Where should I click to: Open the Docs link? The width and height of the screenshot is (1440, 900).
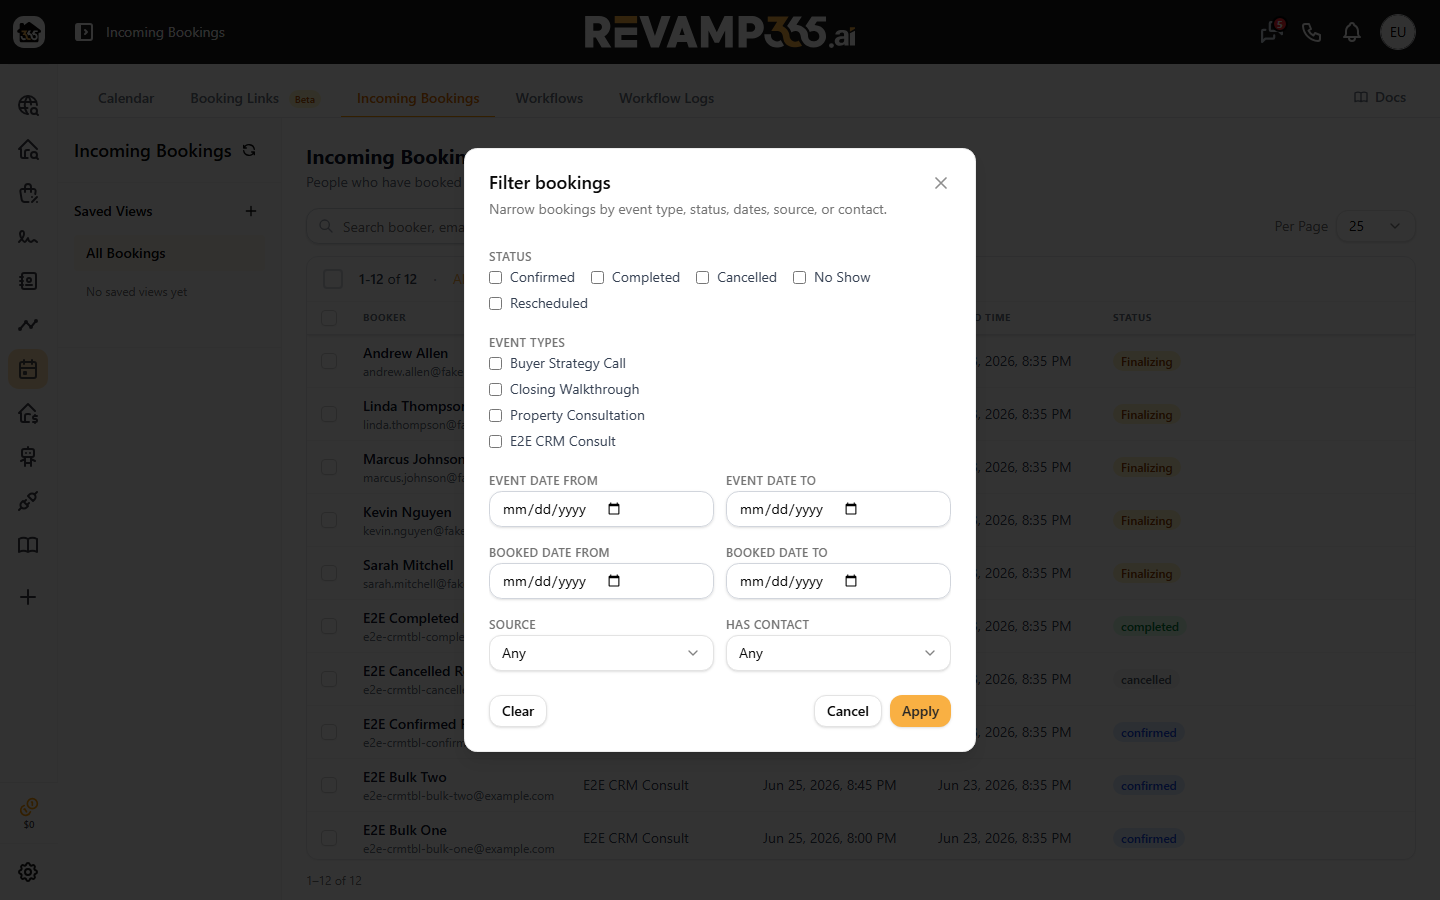tap(1380, 97)
